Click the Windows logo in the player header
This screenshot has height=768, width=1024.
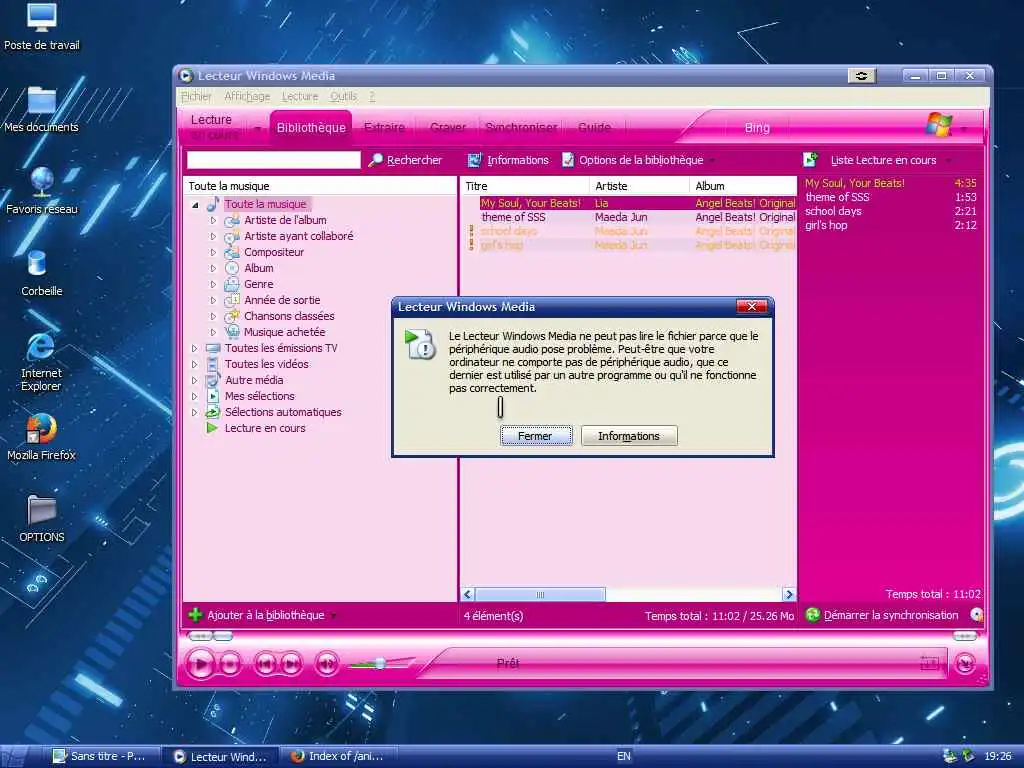tap(939, 124)
